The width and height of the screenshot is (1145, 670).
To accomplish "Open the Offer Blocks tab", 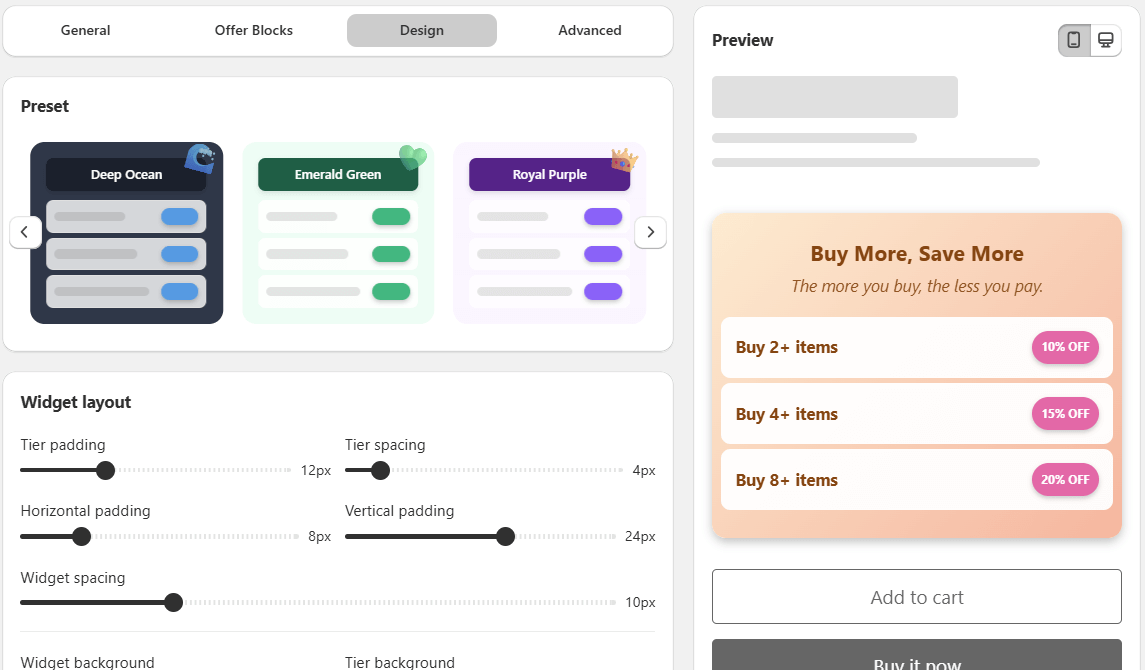I will pos(253,31).
